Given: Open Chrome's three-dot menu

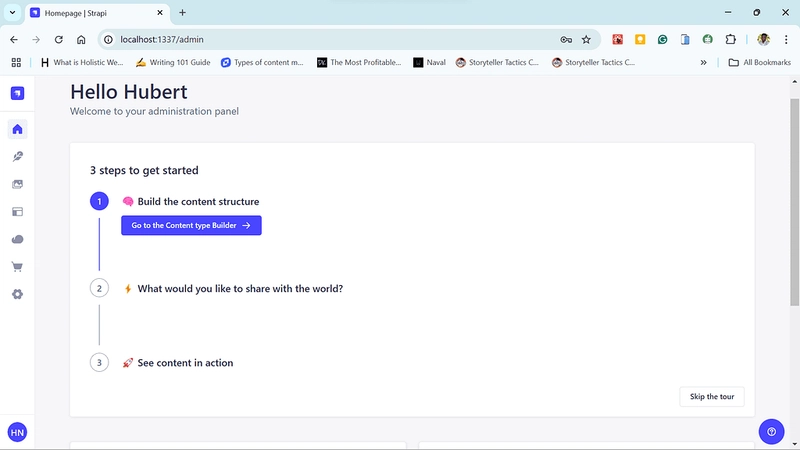Looking at the screenshot, I should (786, 40).
